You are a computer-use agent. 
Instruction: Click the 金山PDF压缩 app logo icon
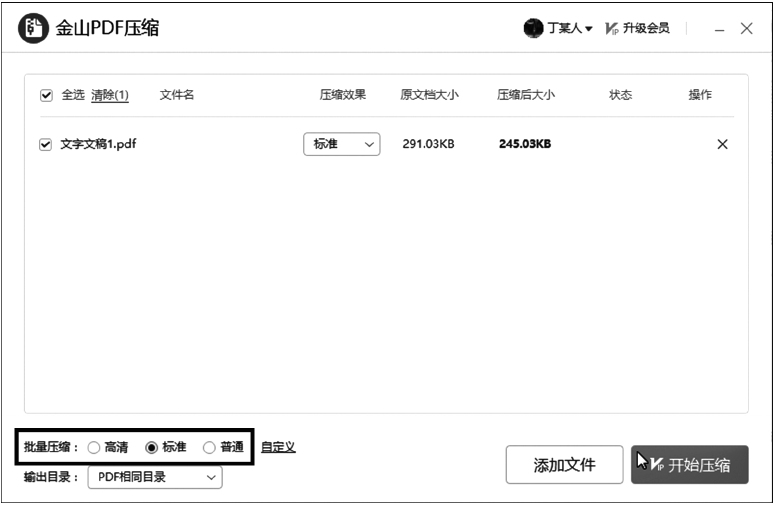tap(33, 28)
